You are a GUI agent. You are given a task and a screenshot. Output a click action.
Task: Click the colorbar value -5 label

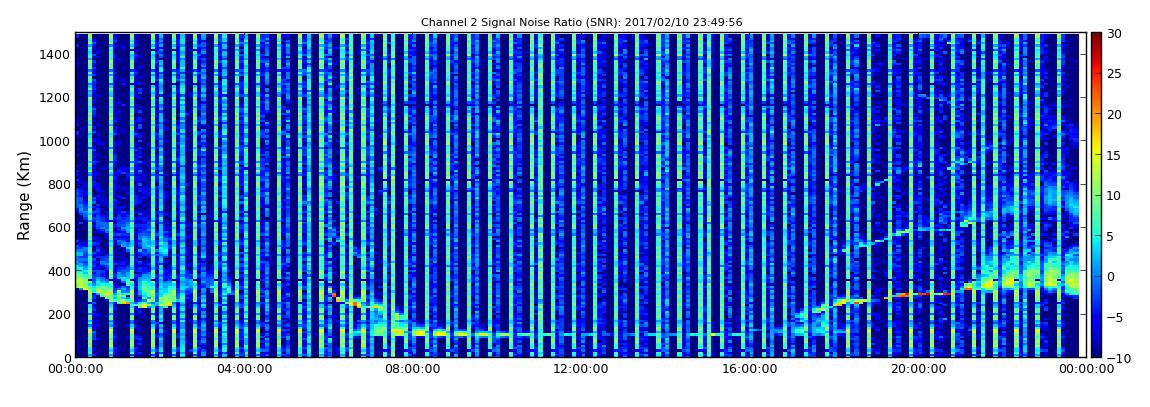(x=1114, y=317)
